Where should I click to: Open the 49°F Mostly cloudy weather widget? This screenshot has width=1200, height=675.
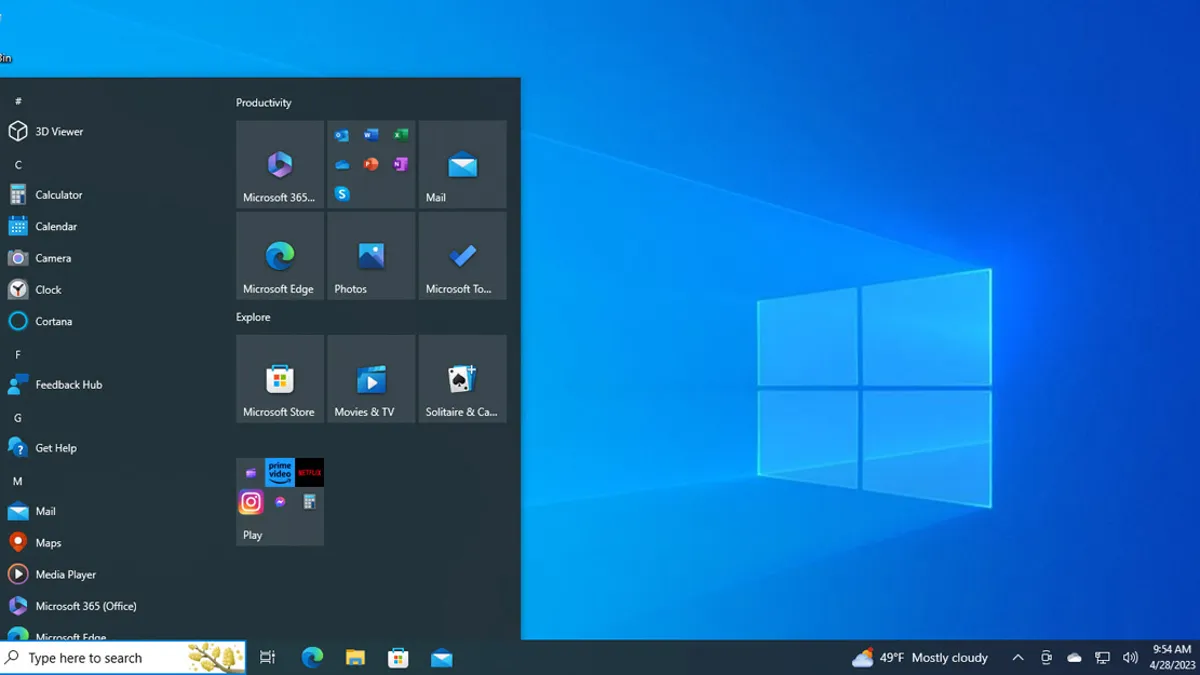(x=920, y=658)
